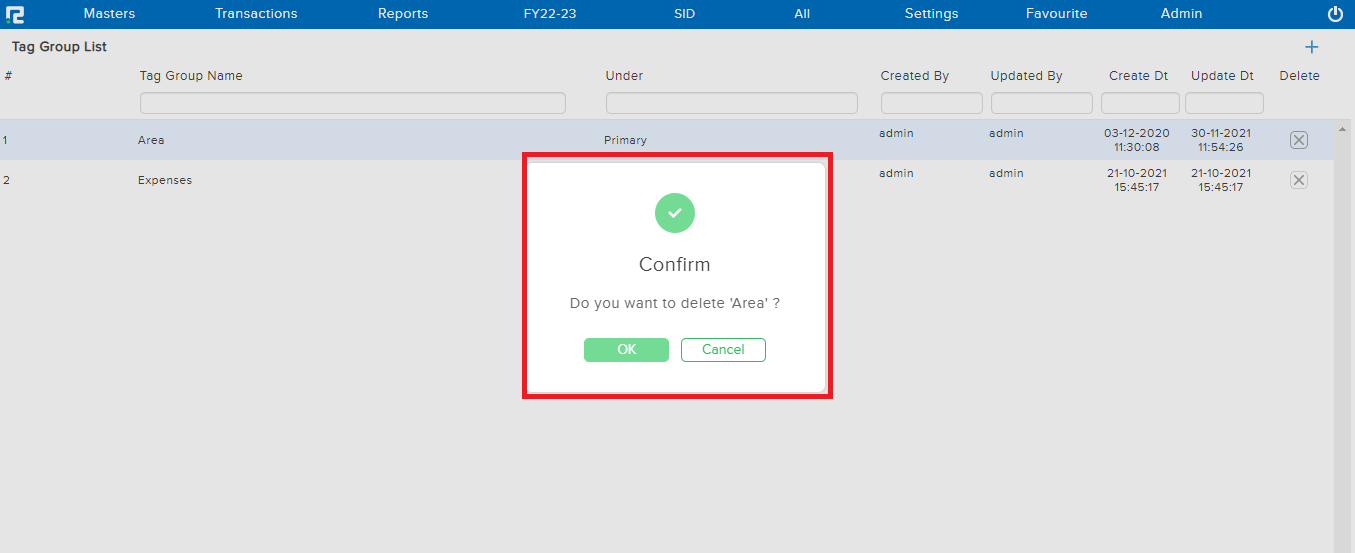
Task: Click the Created By filter field
Action: point(931,103)
